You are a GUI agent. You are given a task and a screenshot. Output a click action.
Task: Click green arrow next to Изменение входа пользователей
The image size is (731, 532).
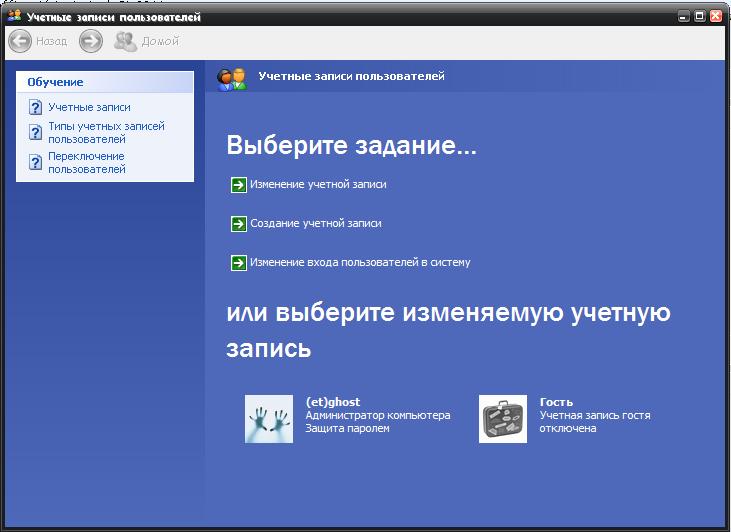click(x=238, y=263)
